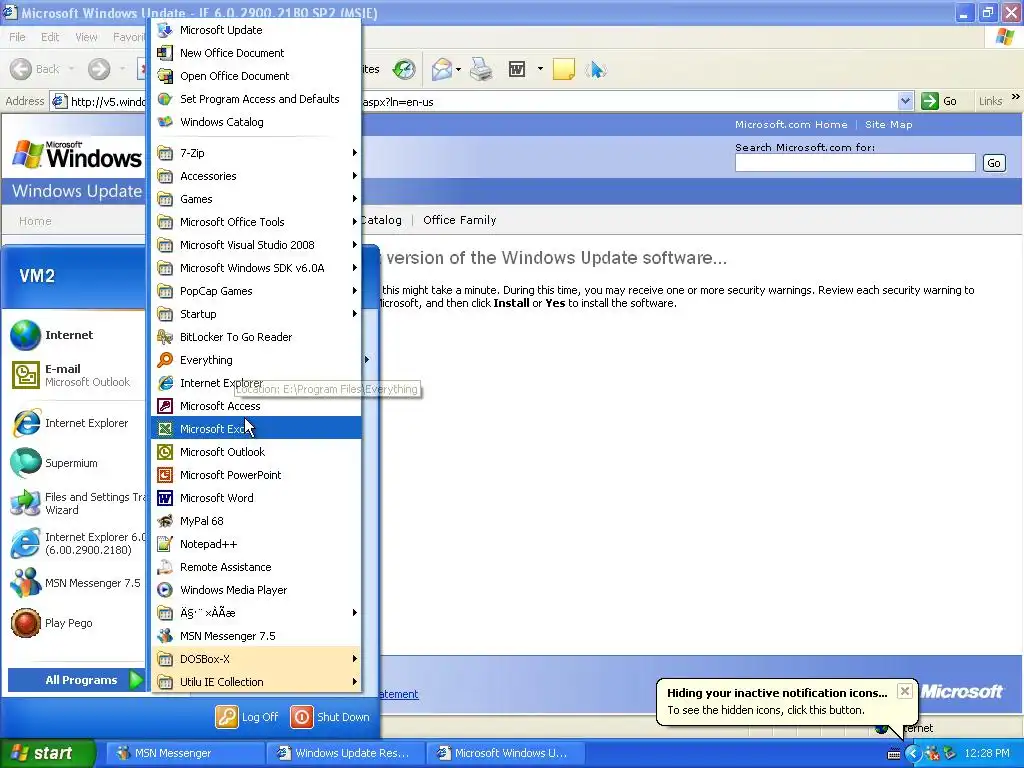The height and width of the screenshot is (768, 1024).
Task: Click MSN Messenger 7.5 icon in programs list
Action: click(165, 636)
